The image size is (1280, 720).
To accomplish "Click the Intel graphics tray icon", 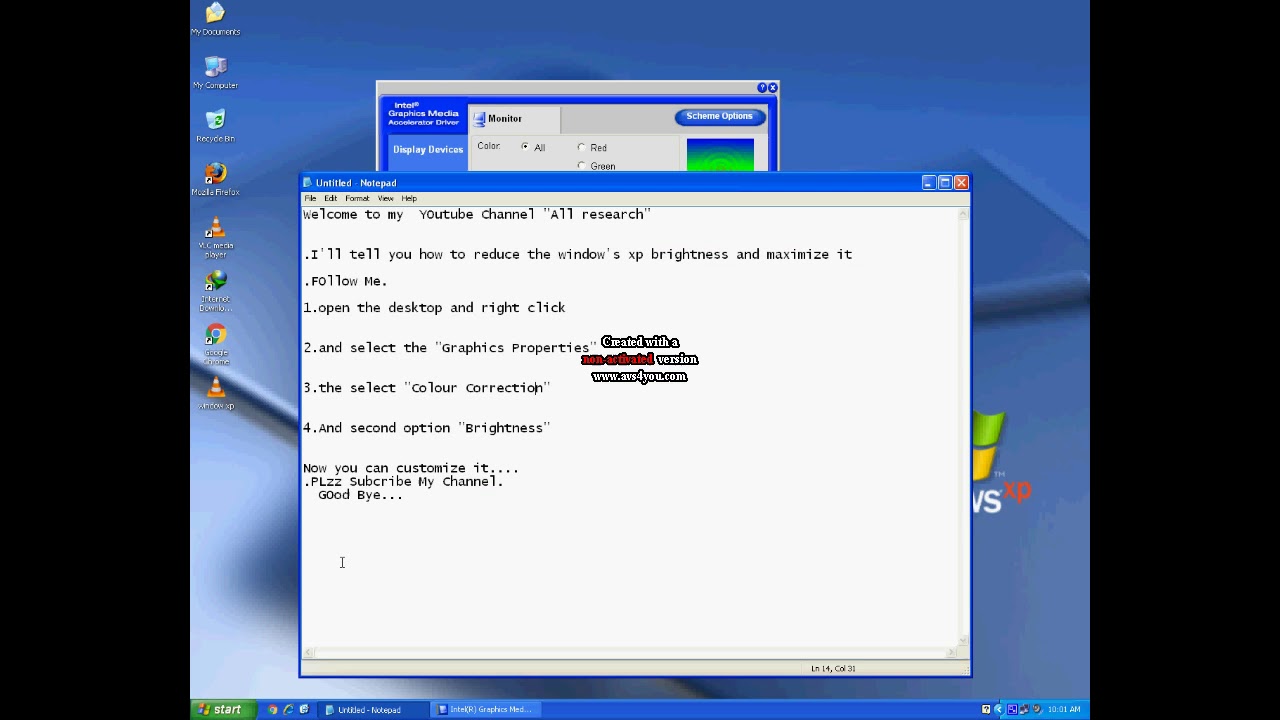I will pos(1012,710).
